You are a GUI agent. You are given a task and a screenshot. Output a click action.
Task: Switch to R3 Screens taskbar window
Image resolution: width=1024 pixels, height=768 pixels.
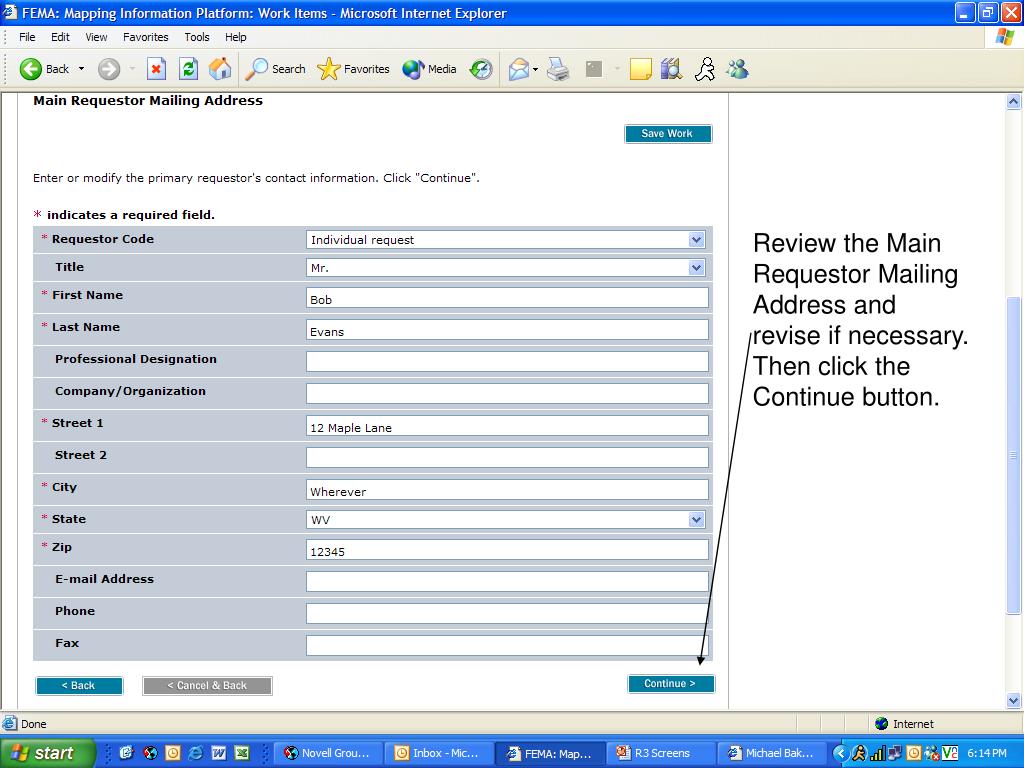(660, 753)
